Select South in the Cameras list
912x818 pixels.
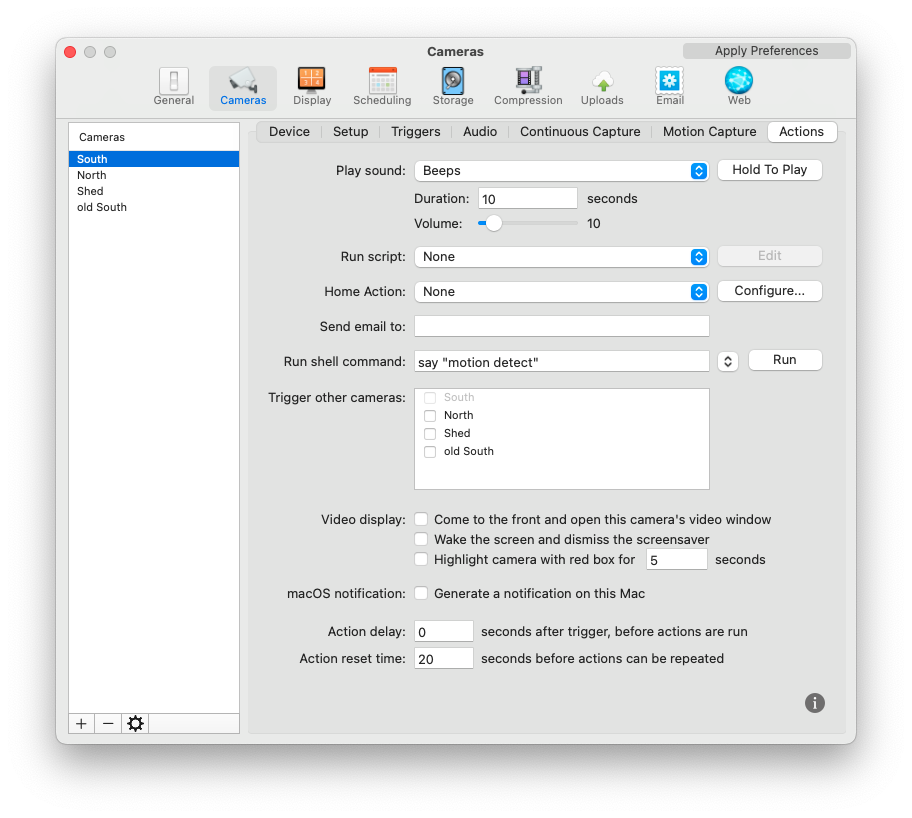point(154,159)
